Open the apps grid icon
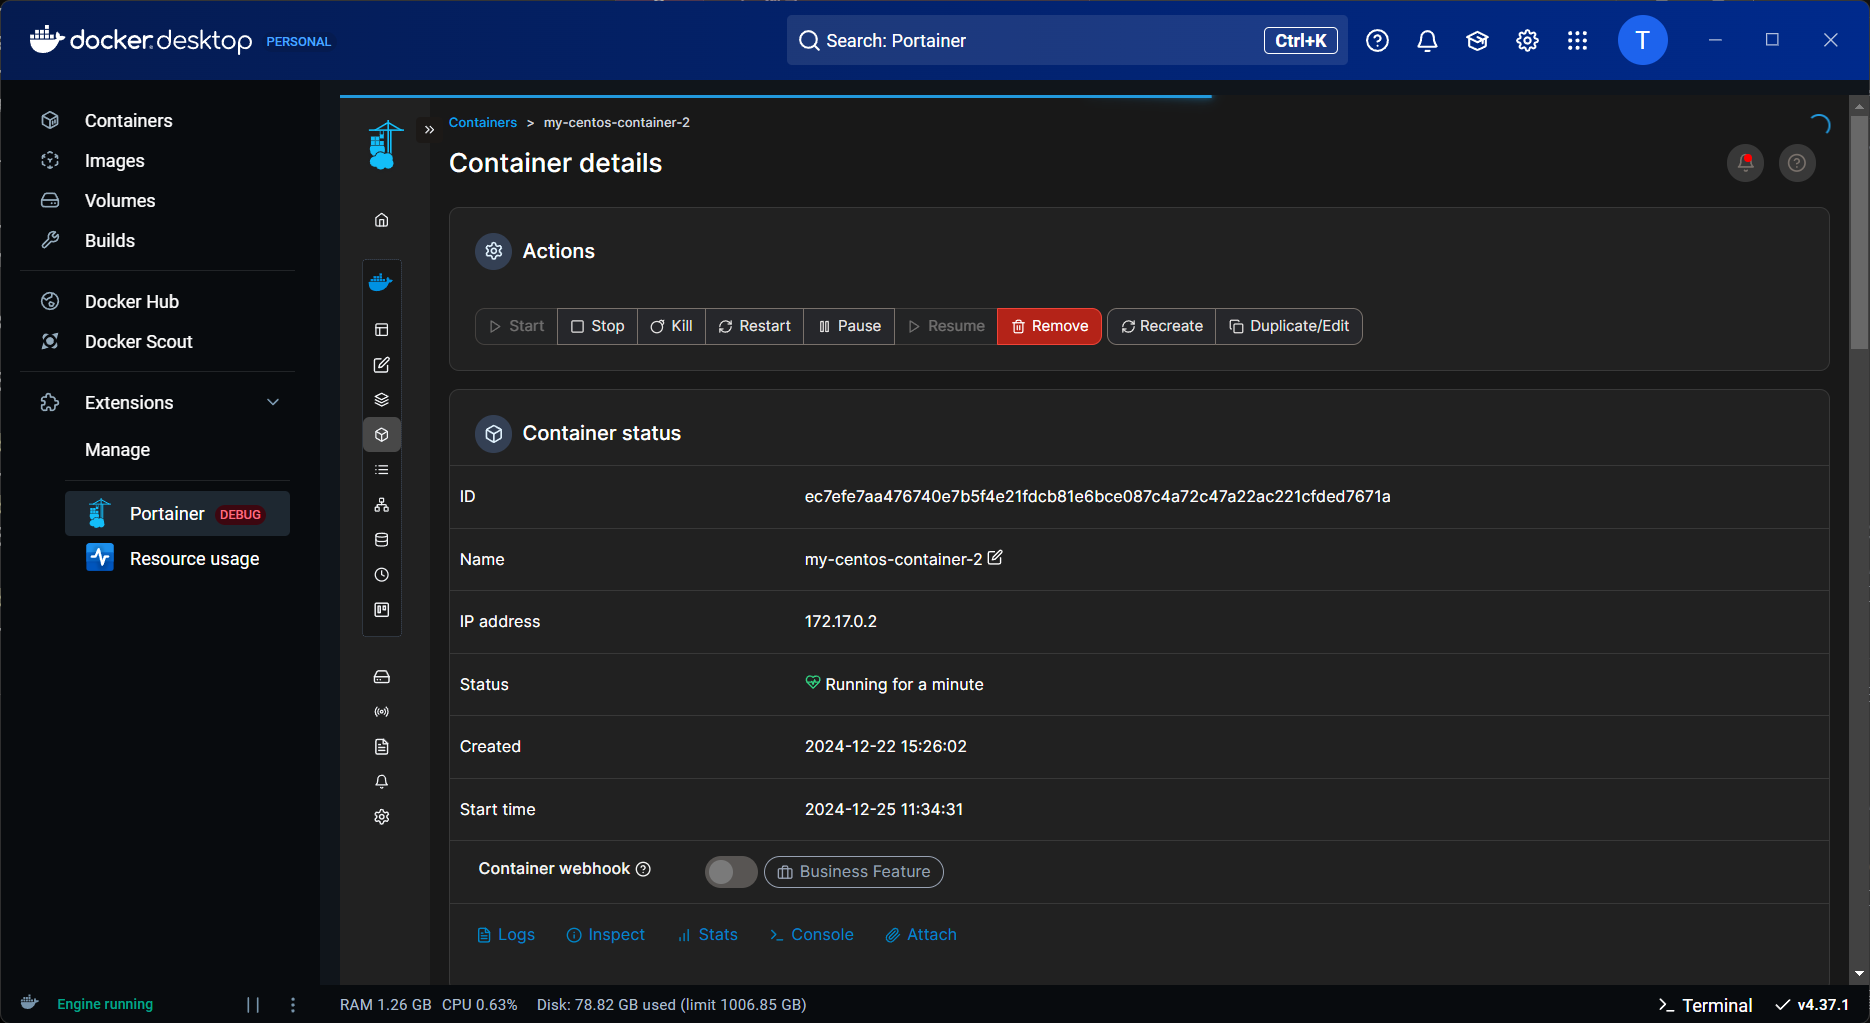 click(1577, 41)
